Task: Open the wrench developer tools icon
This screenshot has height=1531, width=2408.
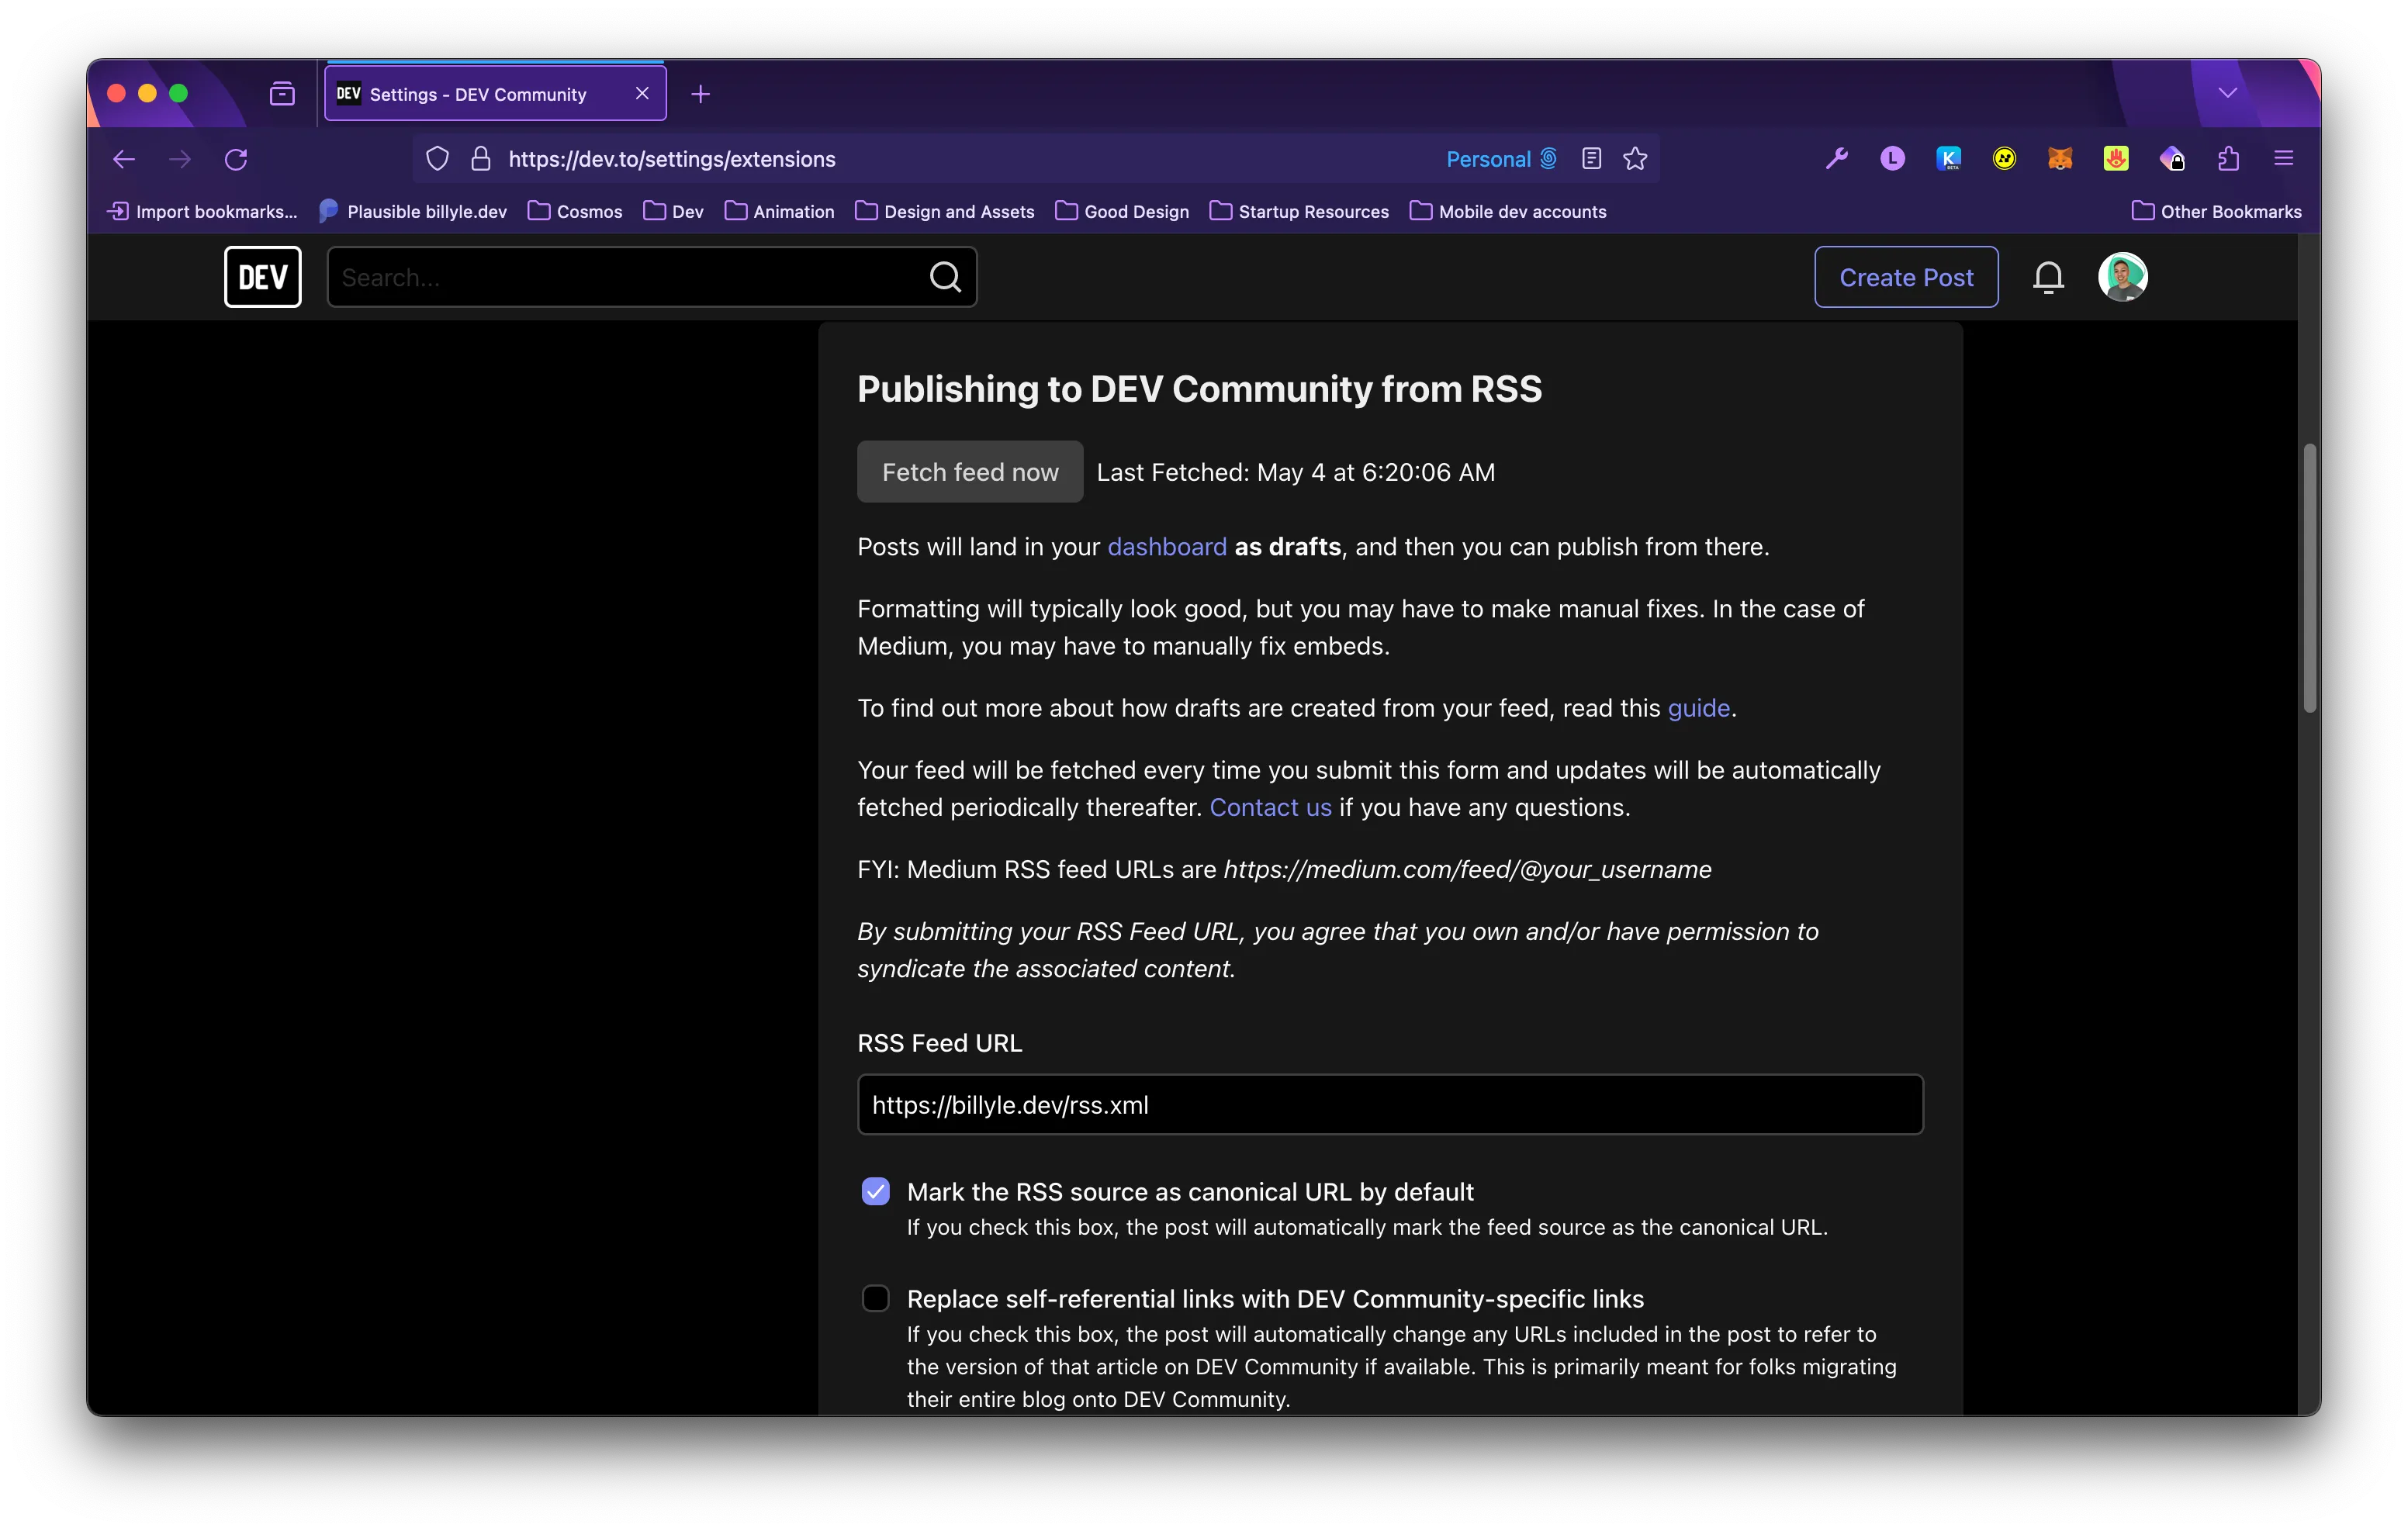Action: tap(1836, 159)
